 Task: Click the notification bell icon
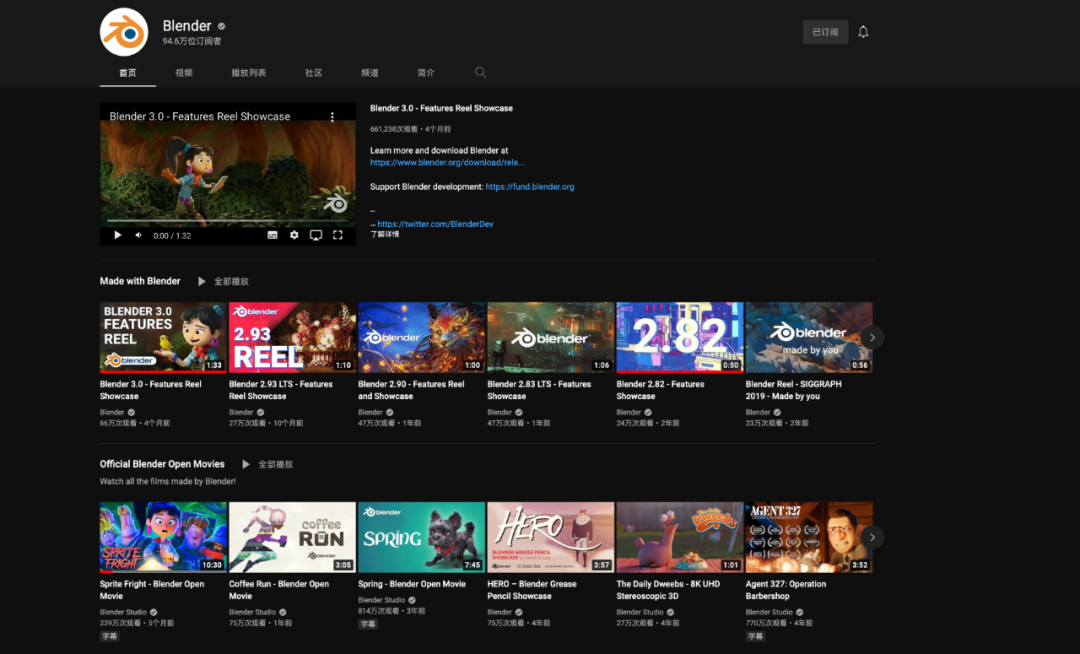click(x=863, y=32)
